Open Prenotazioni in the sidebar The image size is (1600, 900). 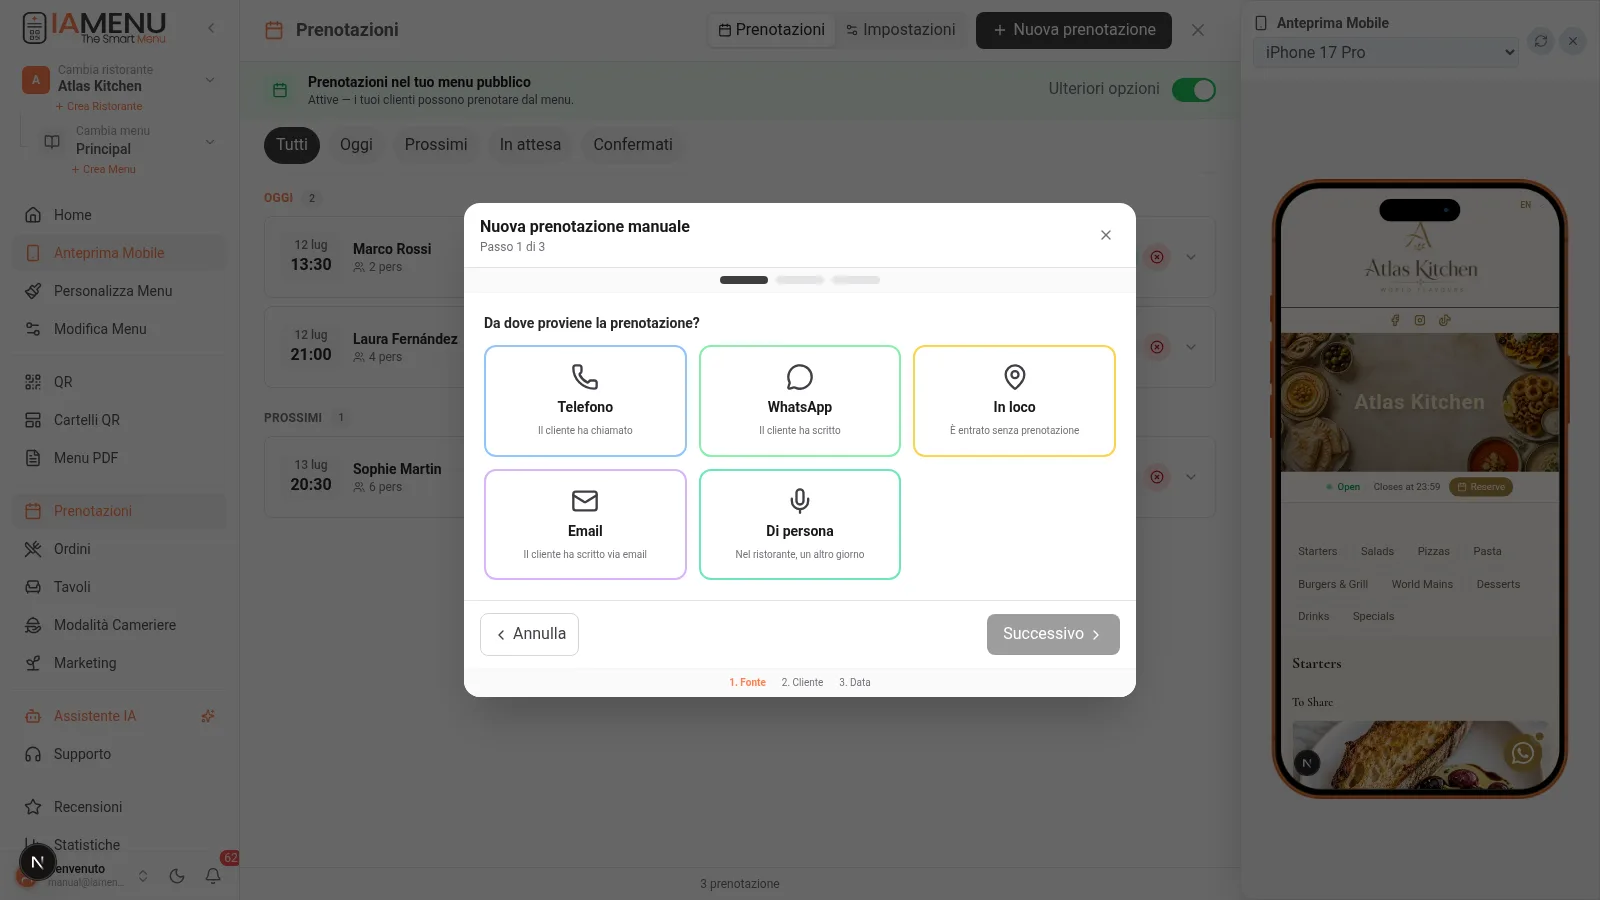click(120, 511)
